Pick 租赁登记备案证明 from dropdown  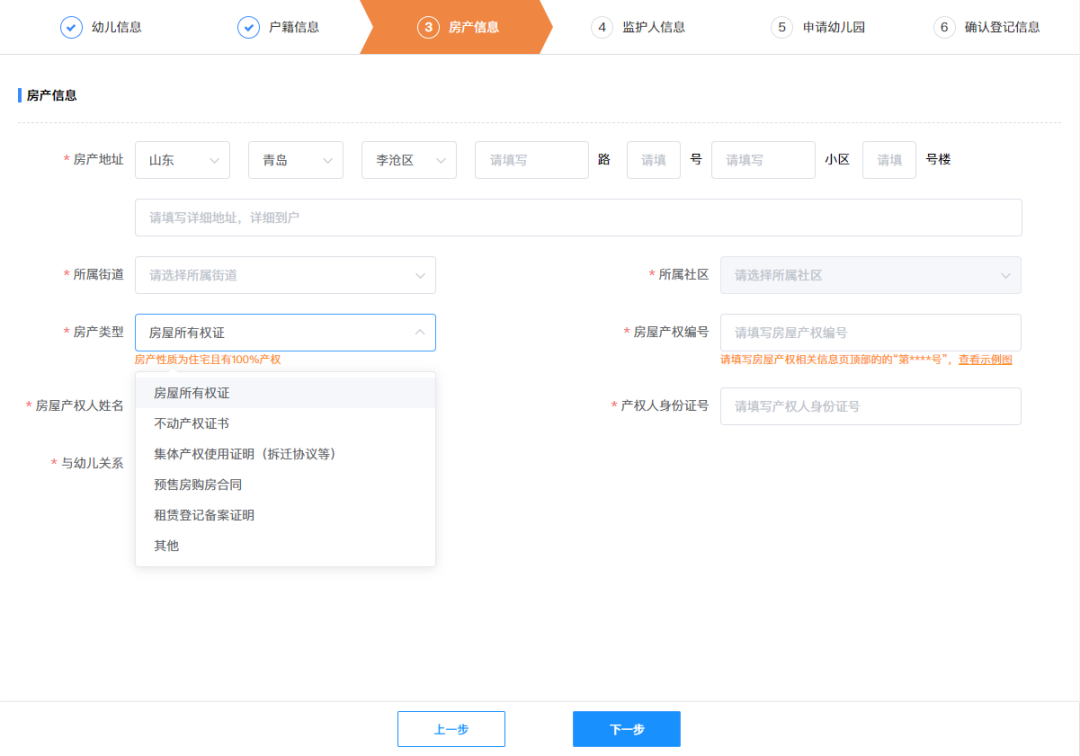point(204,515)
